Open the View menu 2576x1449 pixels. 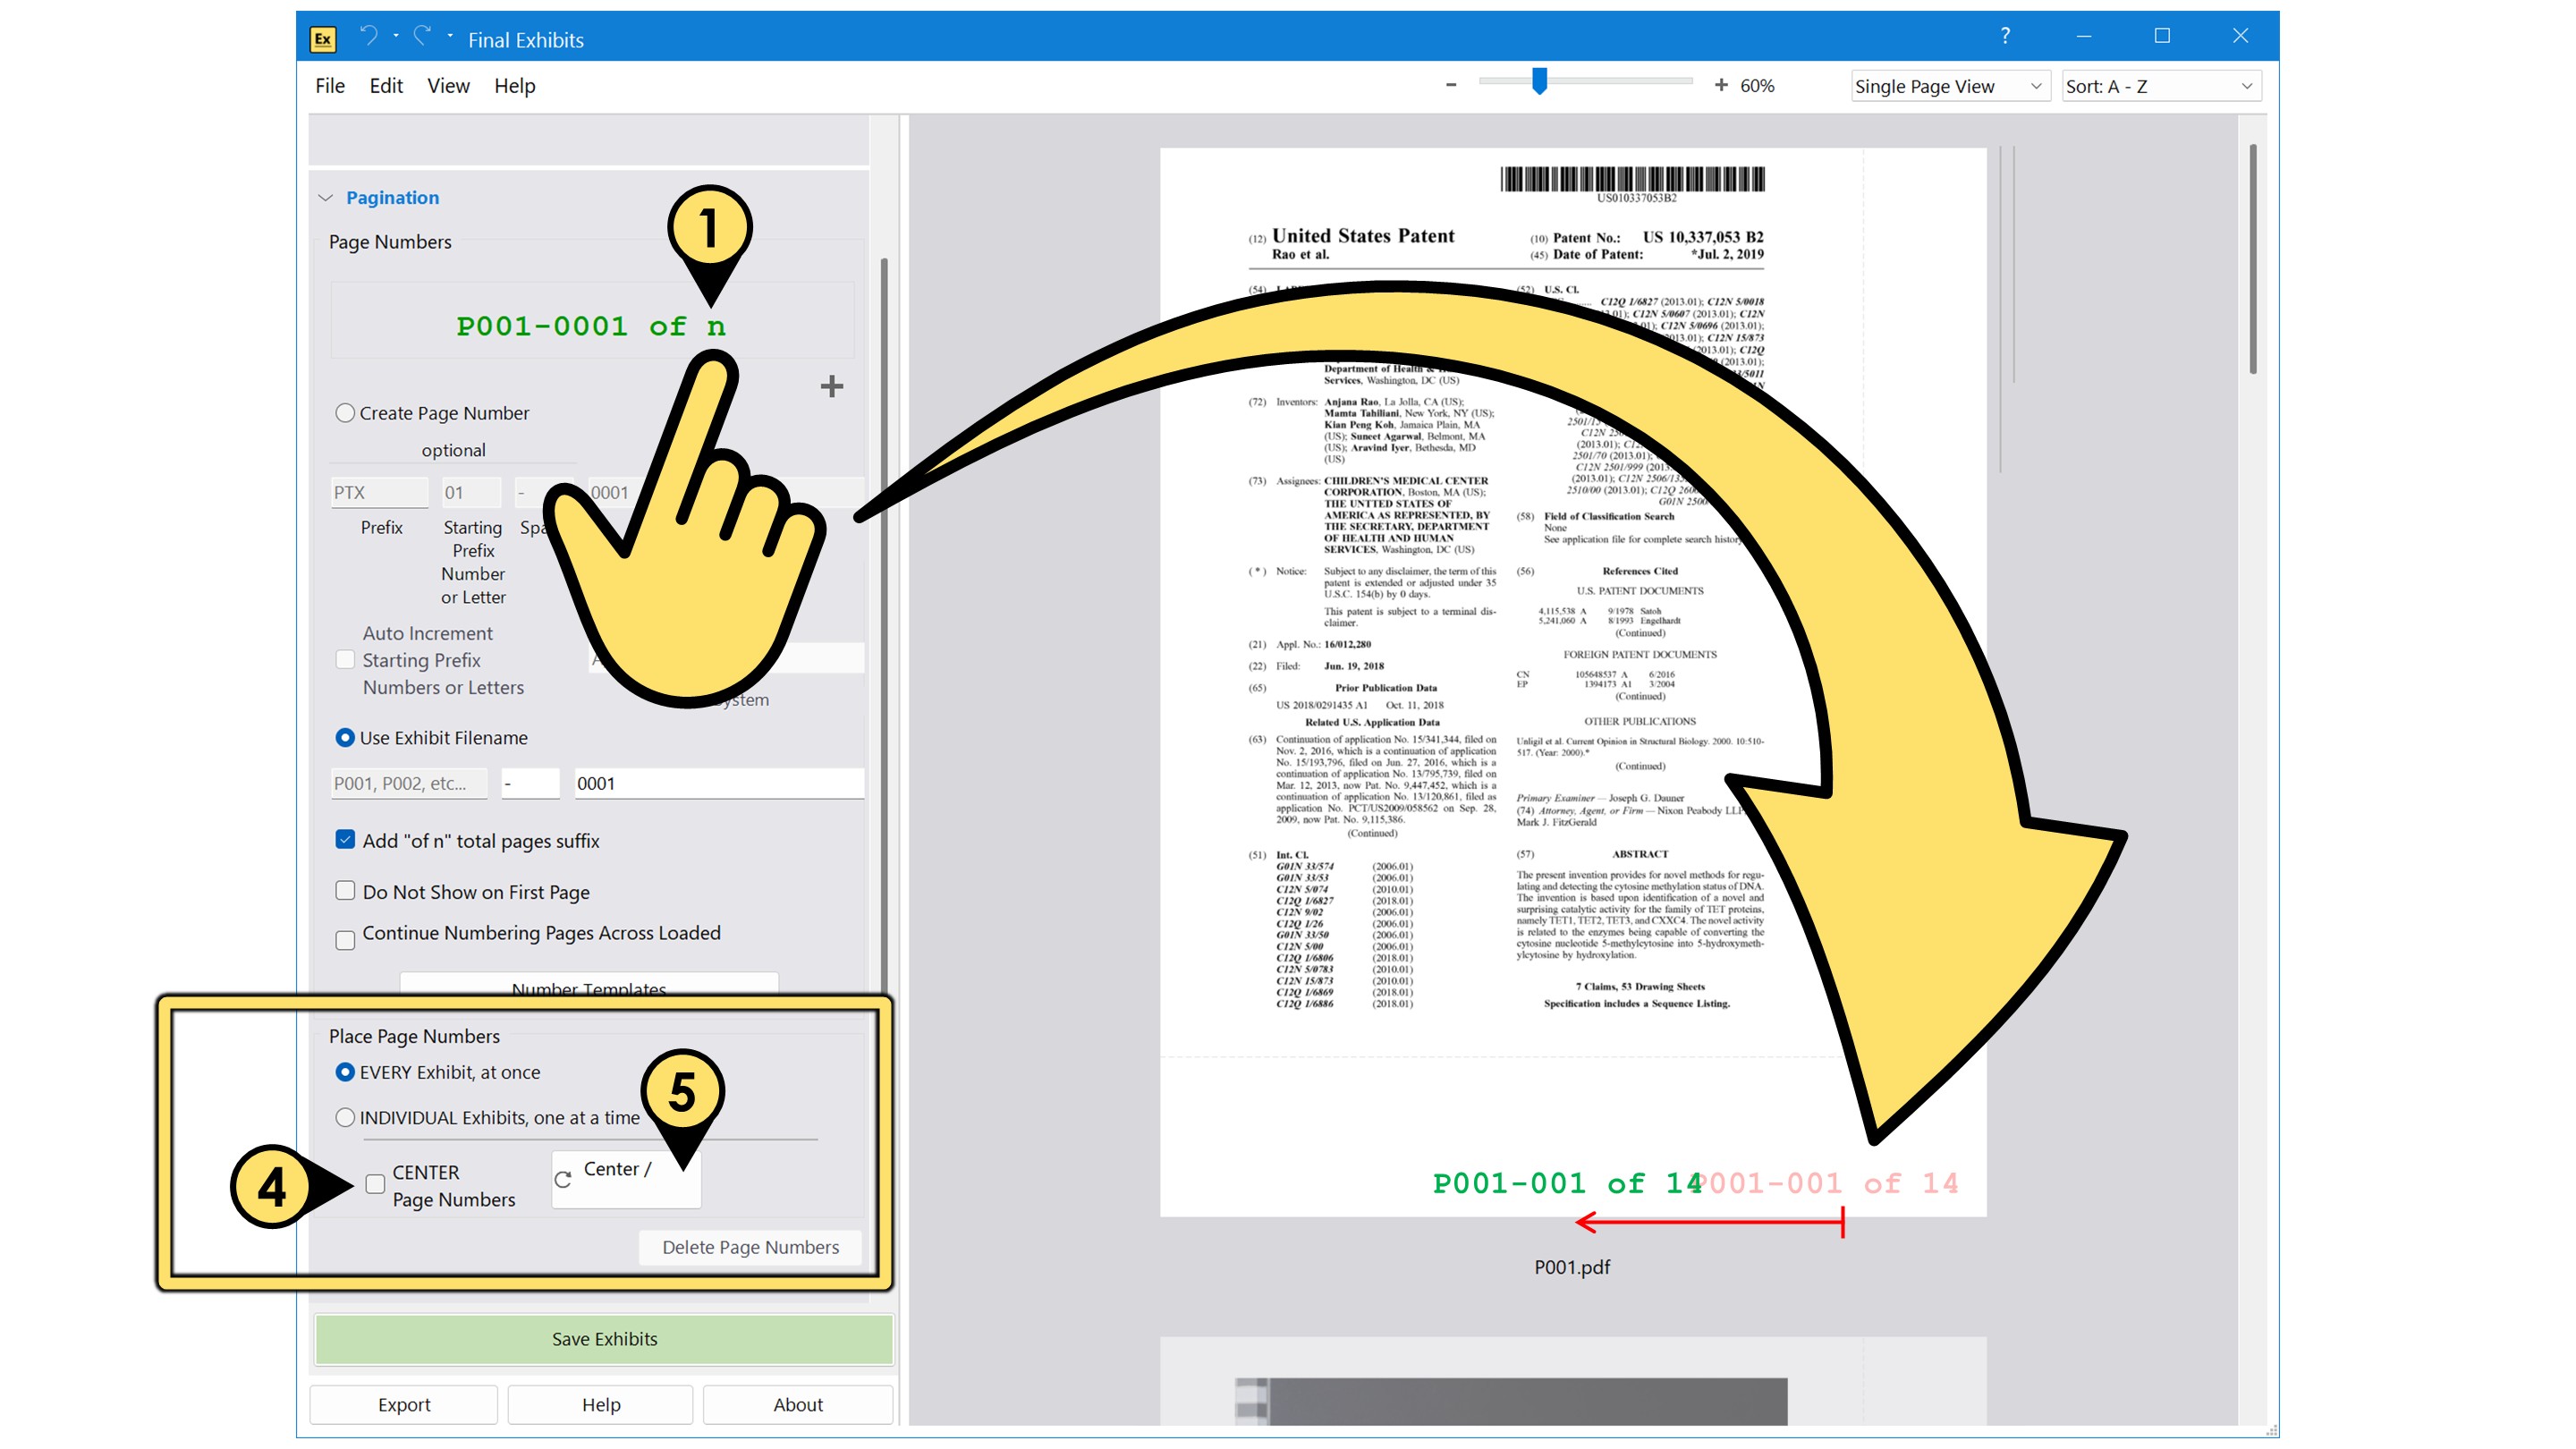point(448,86)
